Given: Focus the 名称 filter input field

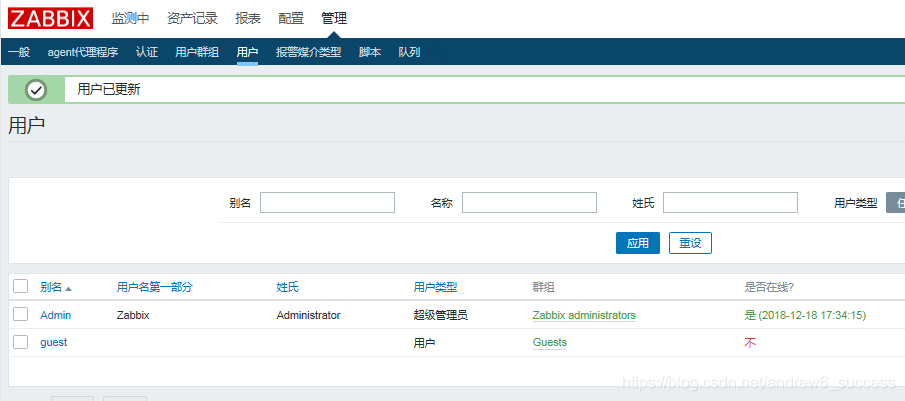Looking at the screenshot, I should tap(529, 203).
